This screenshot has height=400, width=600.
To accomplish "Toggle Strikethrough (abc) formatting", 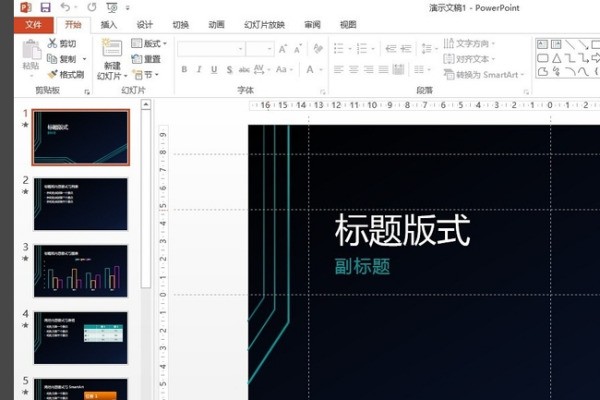I will coord(244,70).
